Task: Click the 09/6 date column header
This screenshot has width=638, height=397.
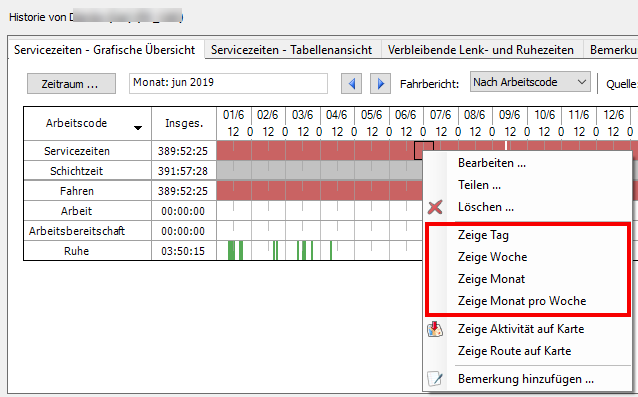Action: coord(509,116)
